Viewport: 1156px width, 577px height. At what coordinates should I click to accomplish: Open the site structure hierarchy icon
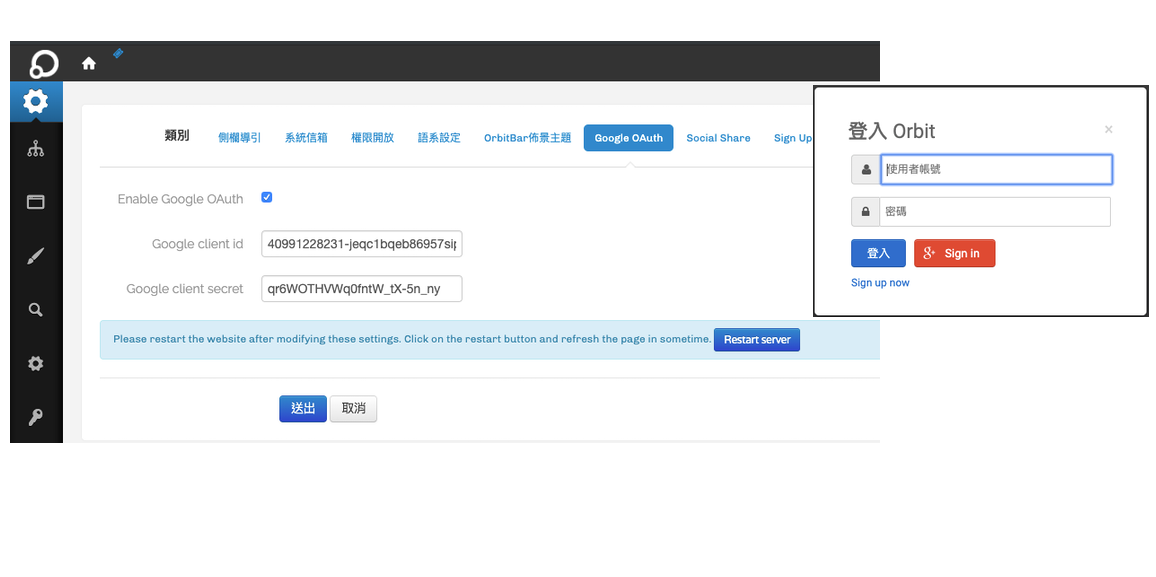tap(36, 150)
